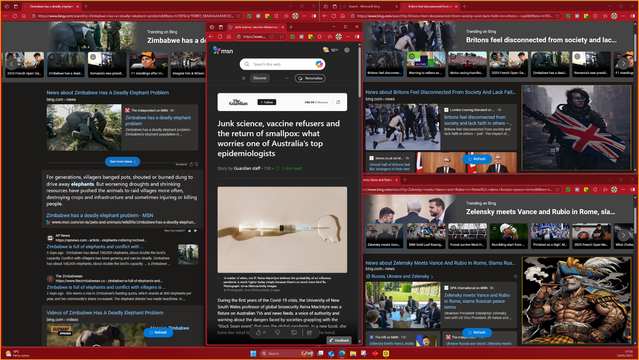Open more options menu in Zimbabwe window toolbar
This screenshot has height=360, width=639.
(304, 16)
